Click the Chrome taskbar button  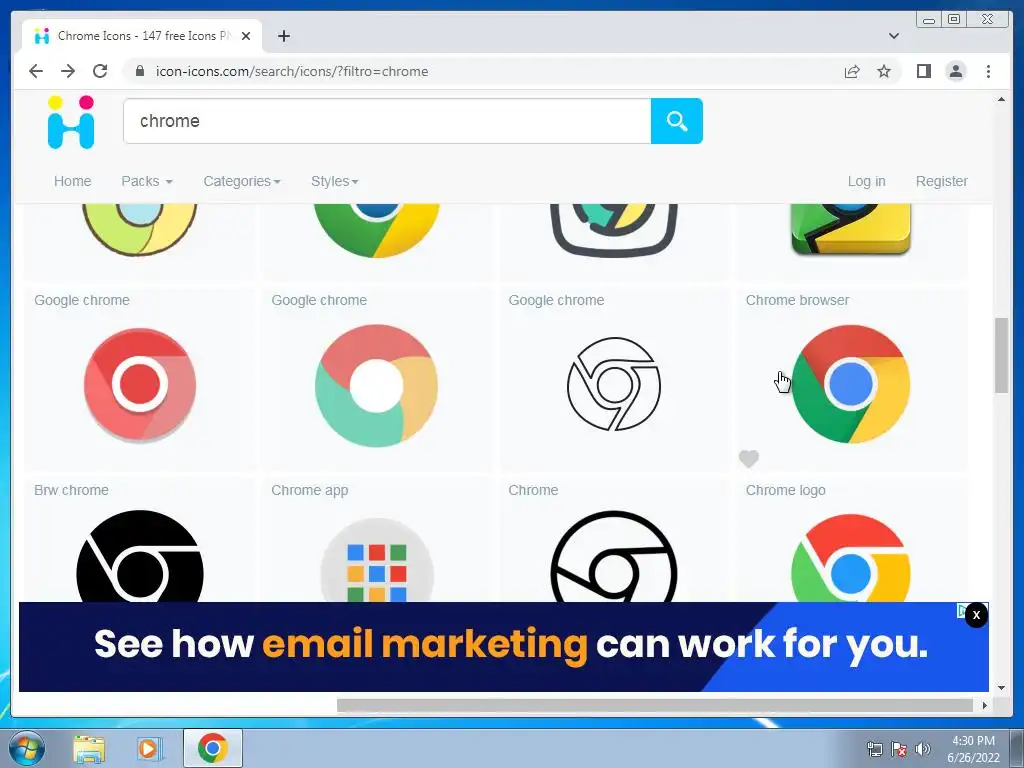[213, 748]
